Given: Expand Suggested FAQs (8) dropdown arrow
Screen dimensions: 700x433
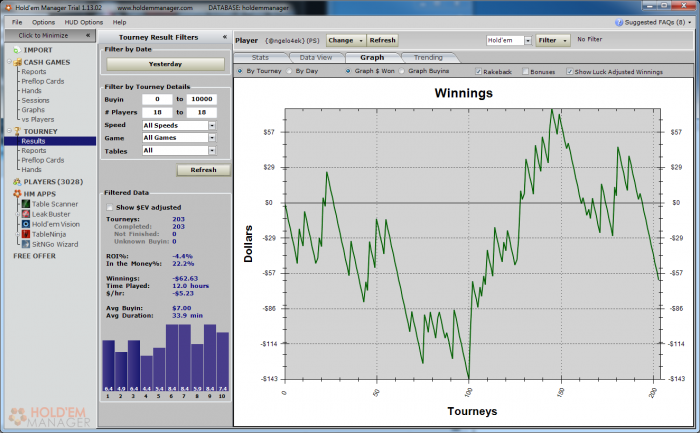Looking at the screenshot, I should pyautogui.click(x=690, y=22).
